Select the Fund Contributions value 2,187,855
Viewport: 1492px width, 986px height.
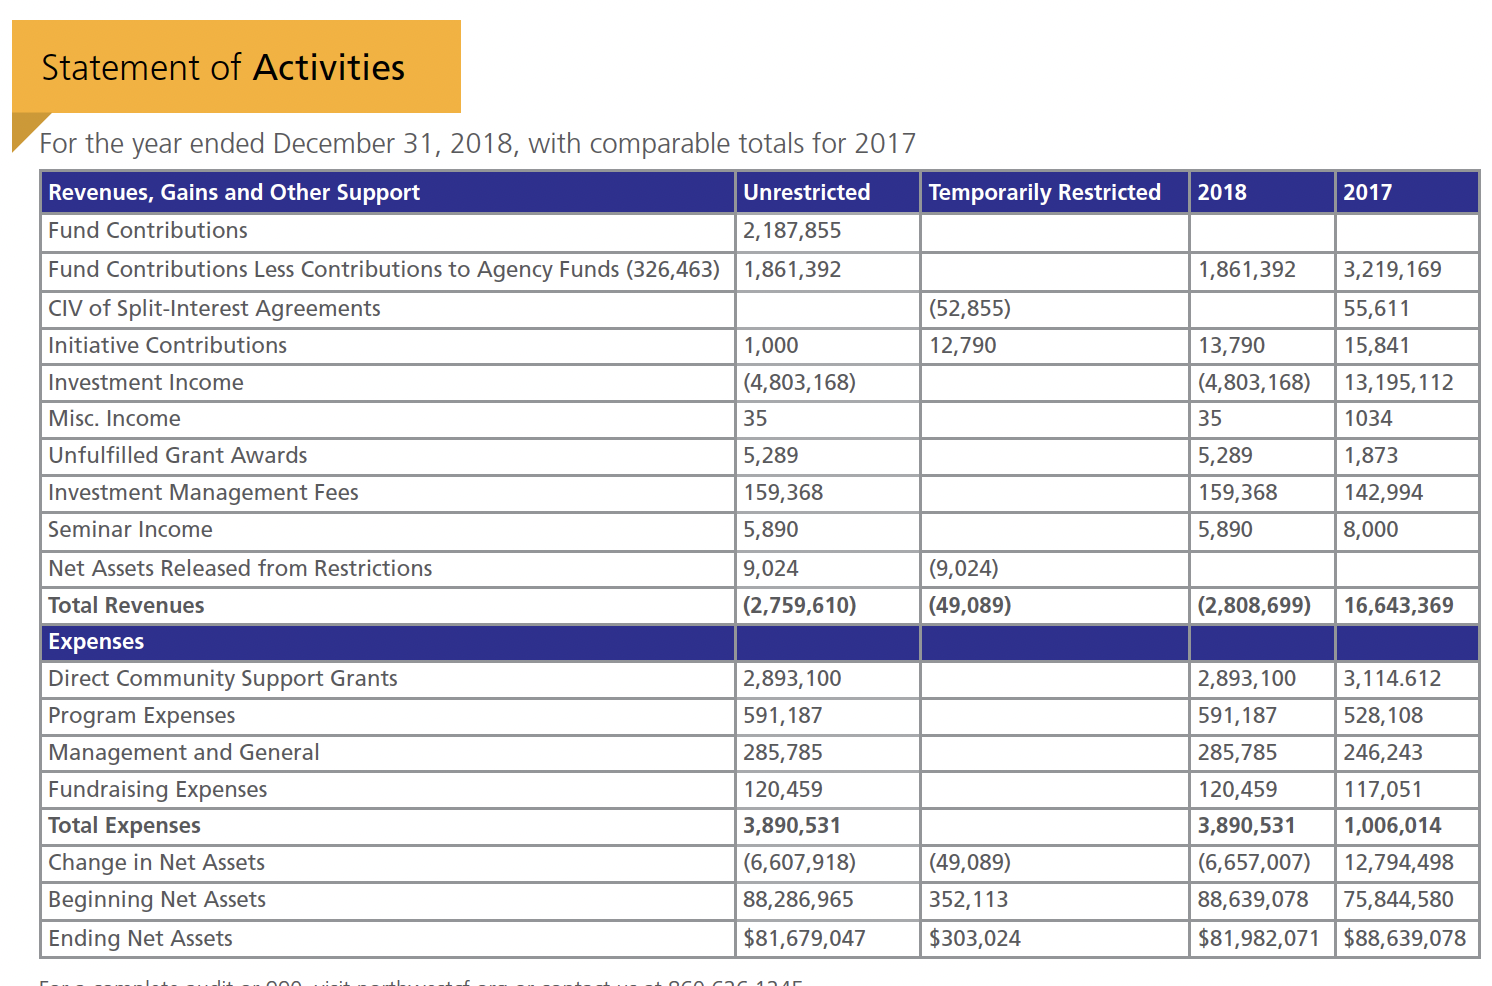click(792, 231)
